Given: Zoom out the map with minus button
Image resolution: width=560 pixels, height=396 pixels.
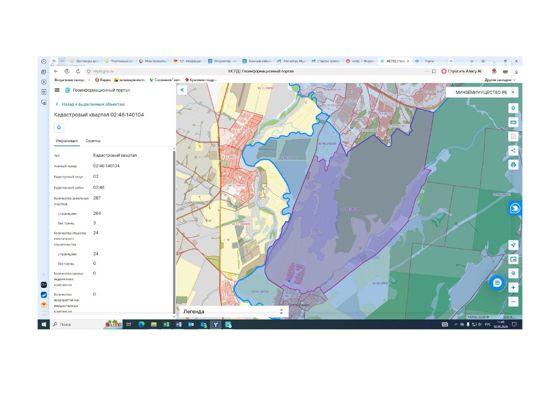Looking at the screenshot, I should click(513, 302).
